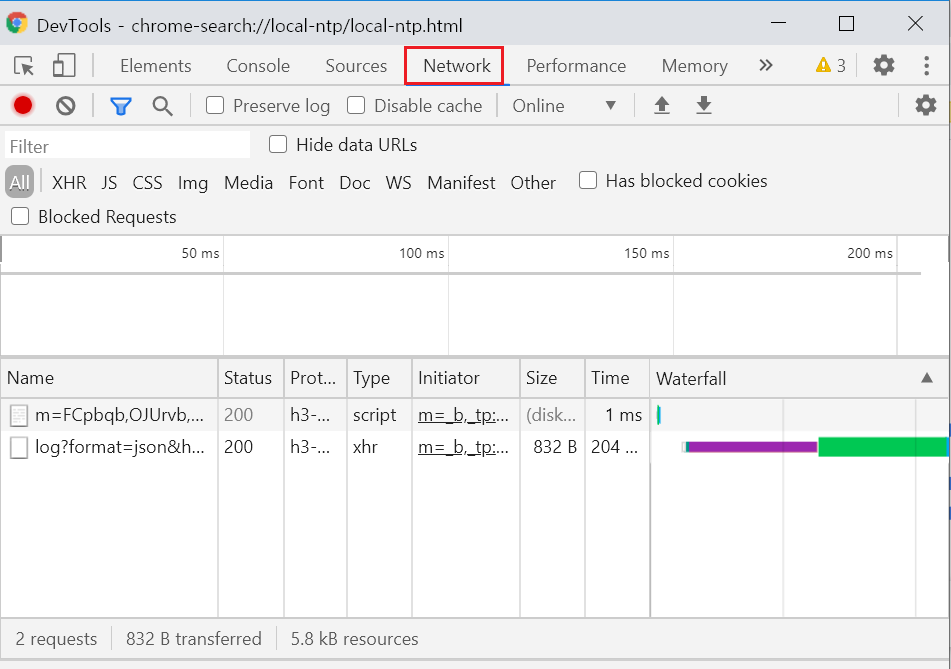Open the Online throttling dropdown

coord(564,106)
